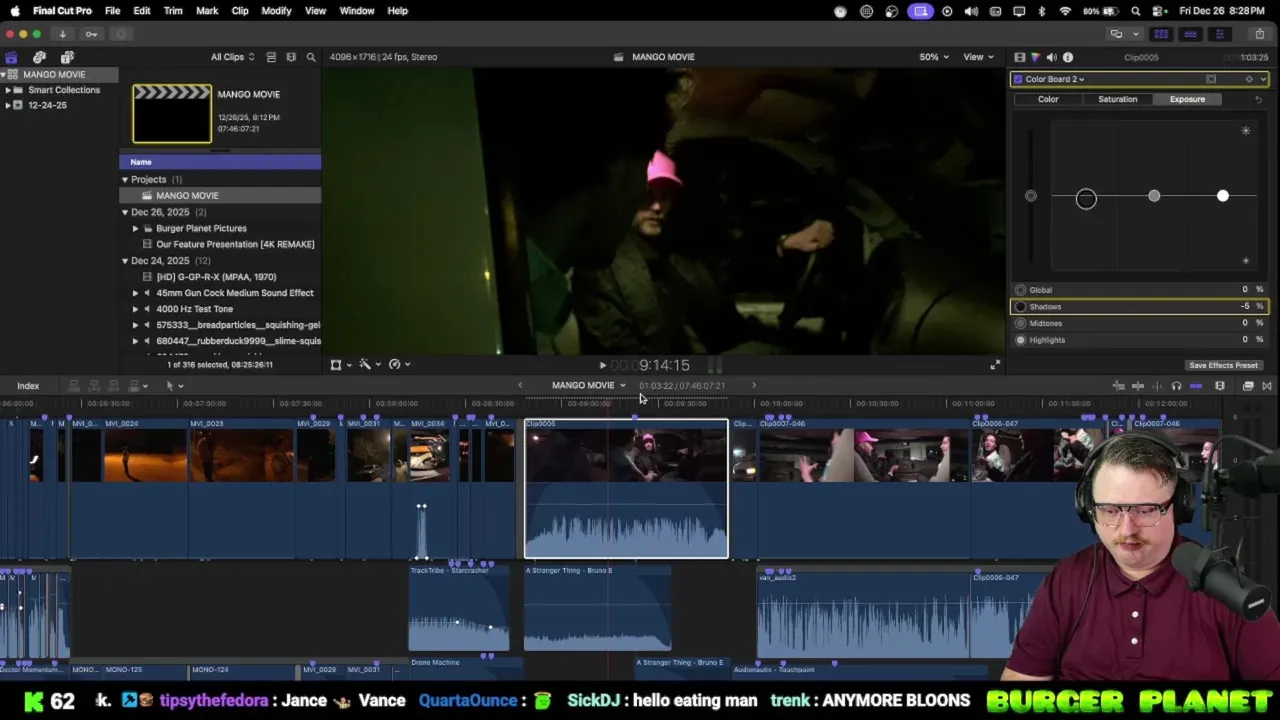This screenshot has height=720, width=1280.
Task: Expand the Smart Collections folder
Action: [x=8, y=90]
